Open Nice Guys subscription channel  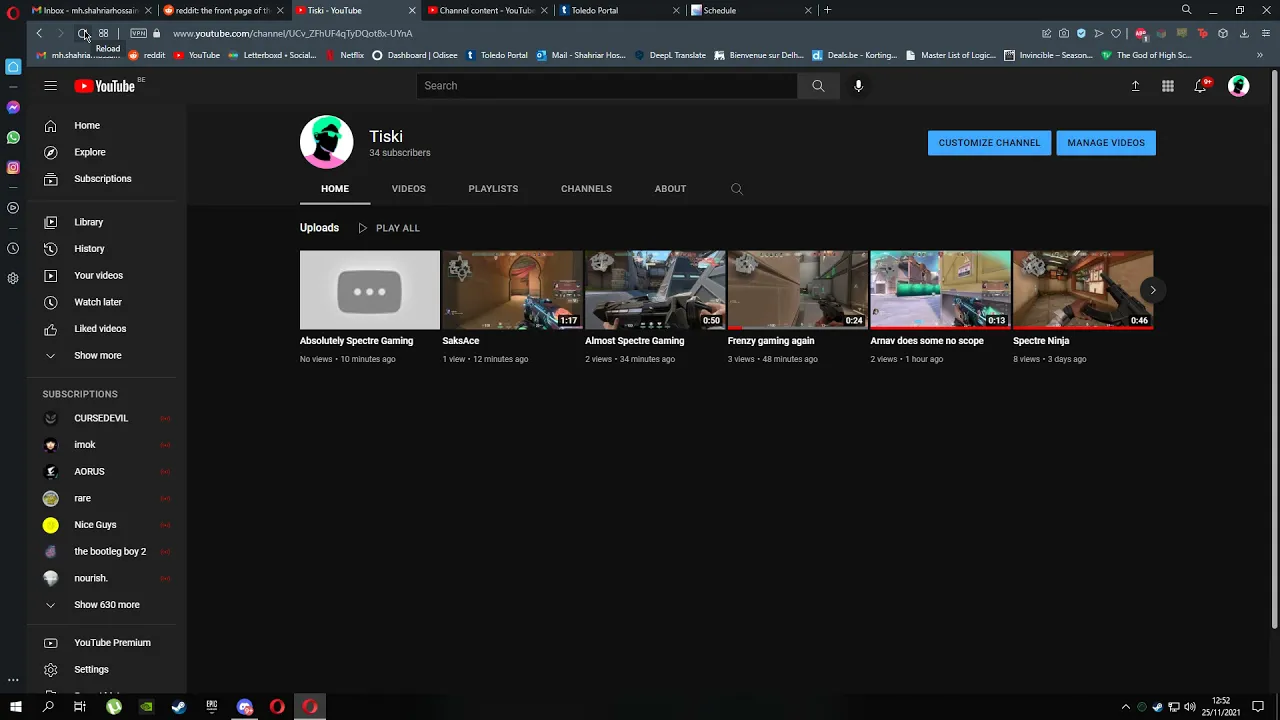pos(107,525)
